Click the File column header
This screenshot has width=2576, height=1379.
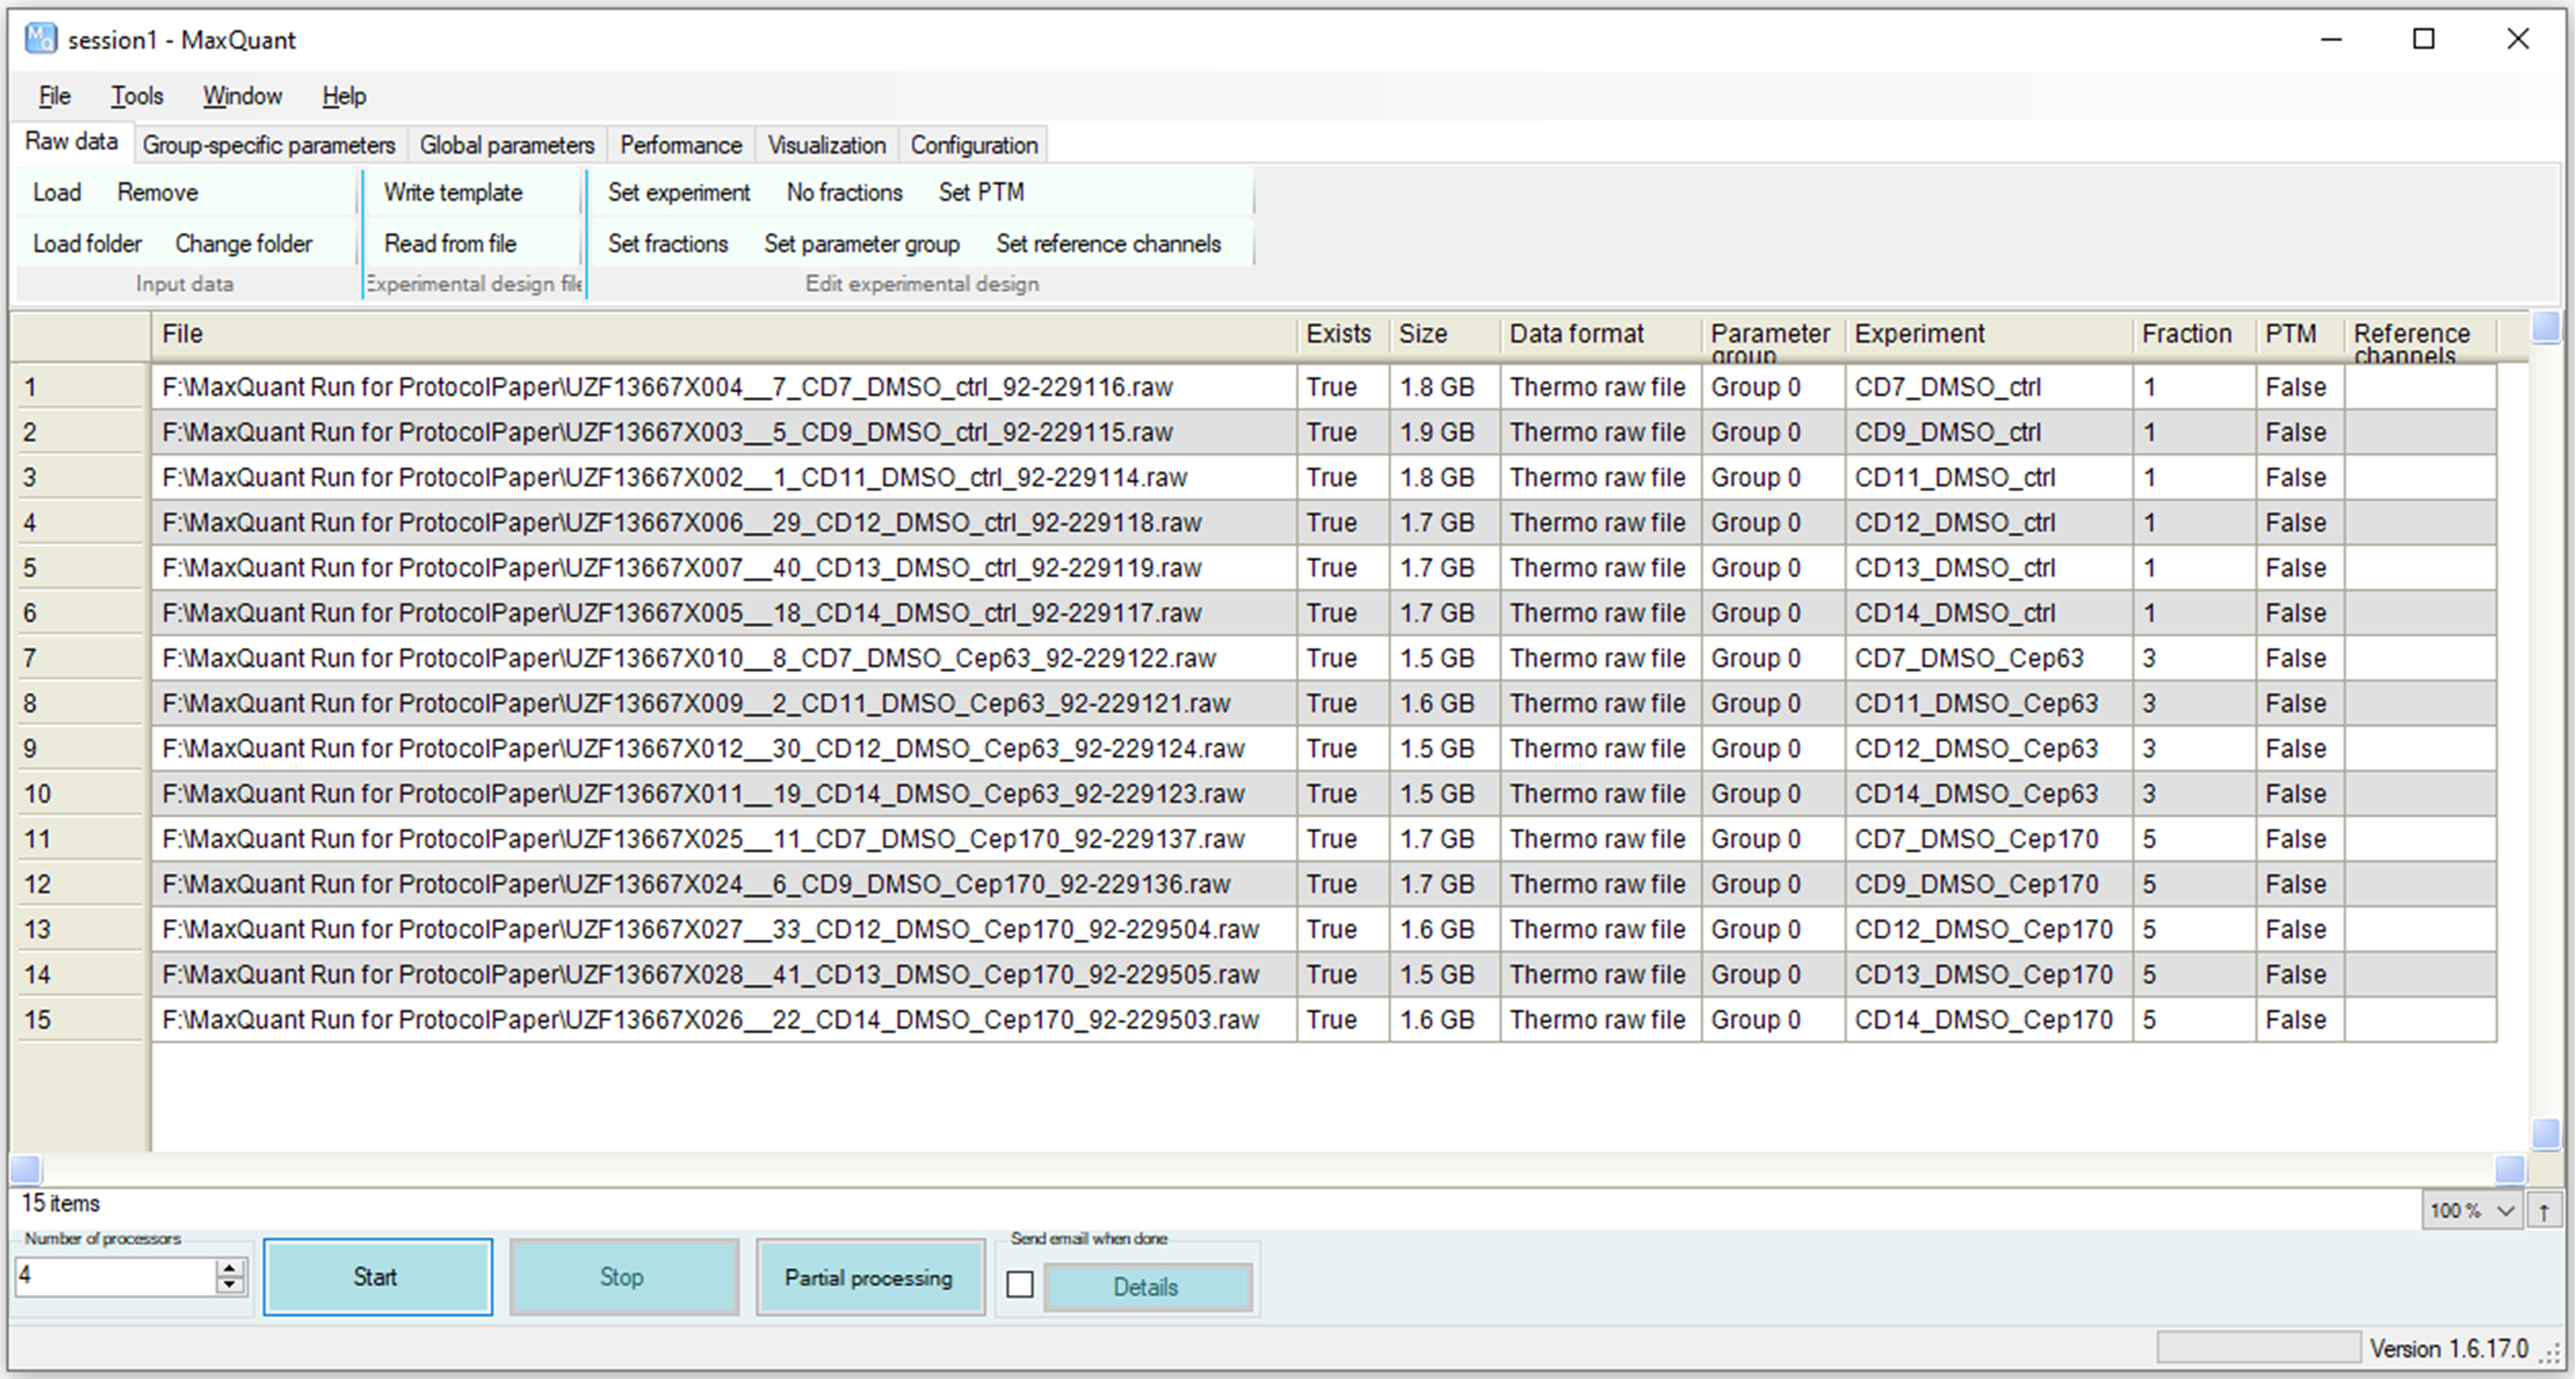[724, 335]
